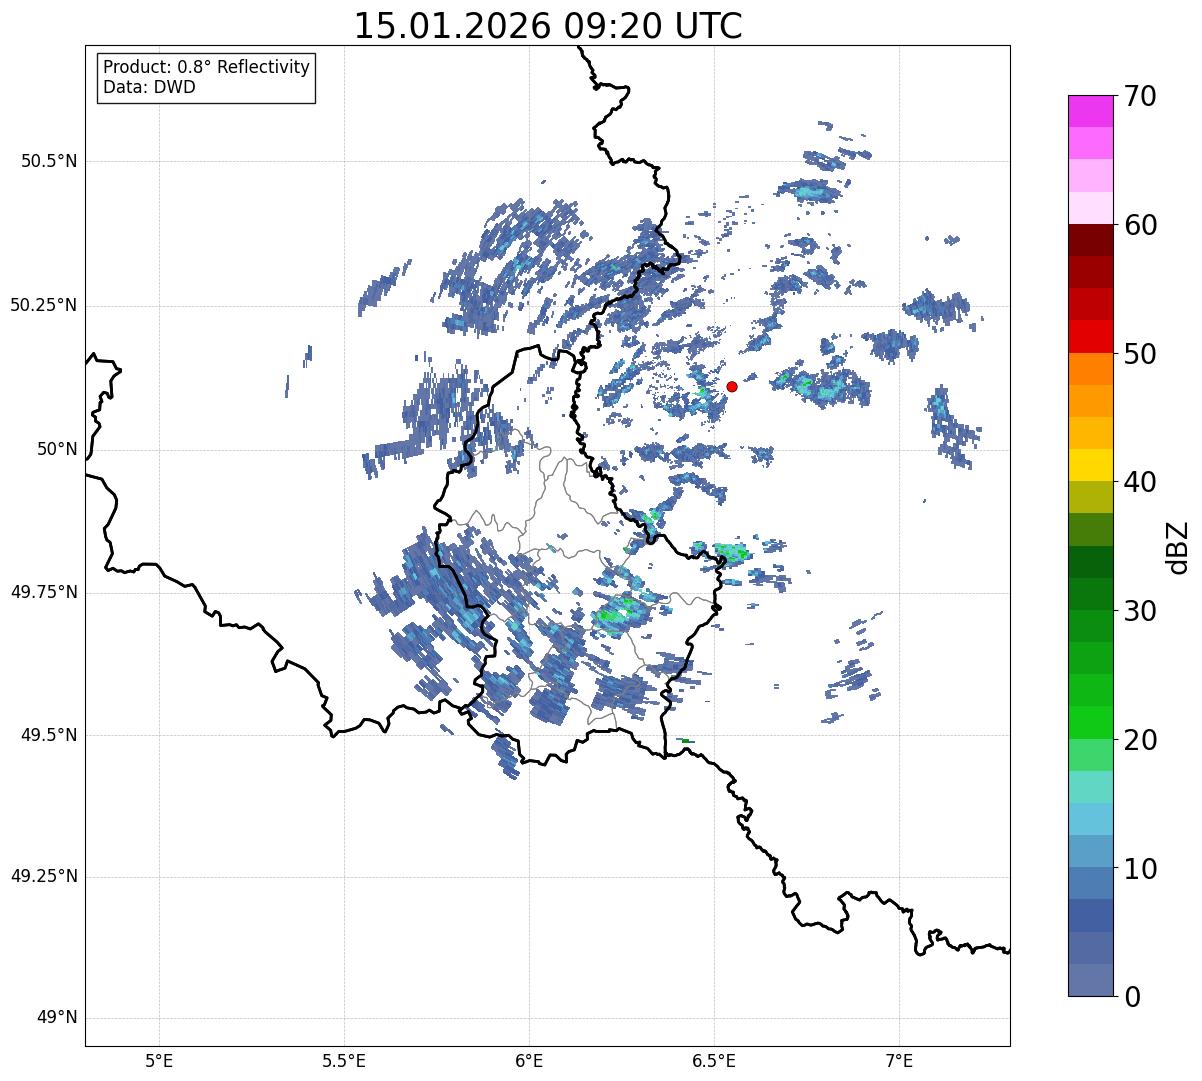
Task: Click the colorbar label "20"
Action: [1140, 740]
